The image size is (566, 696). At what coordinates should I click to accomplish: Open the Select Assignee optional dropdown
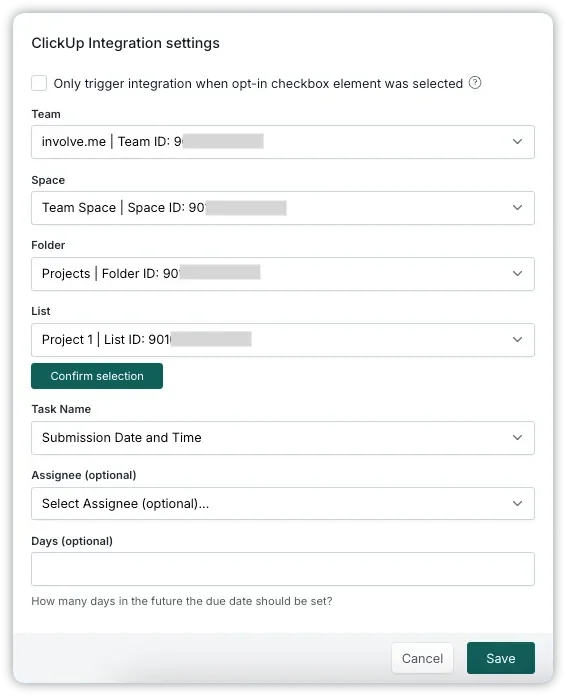pyautogui.click(x=283, y=503)
